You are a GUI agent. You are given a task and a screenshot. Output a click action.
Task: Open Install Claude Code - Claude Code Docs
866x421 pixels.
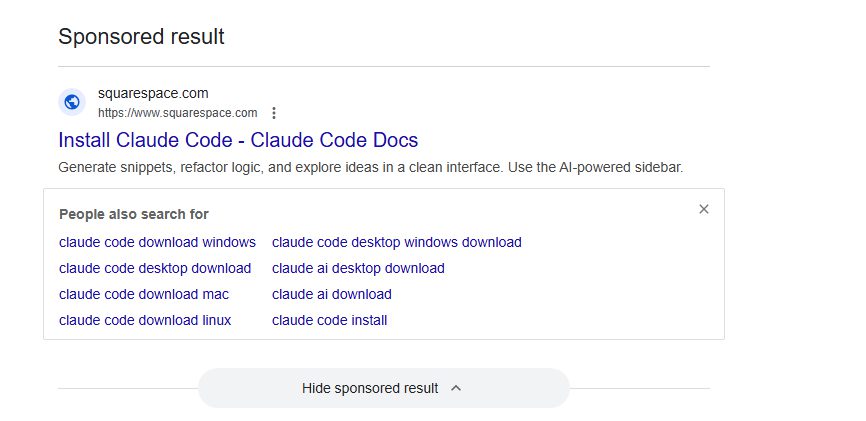click(238, 140)
